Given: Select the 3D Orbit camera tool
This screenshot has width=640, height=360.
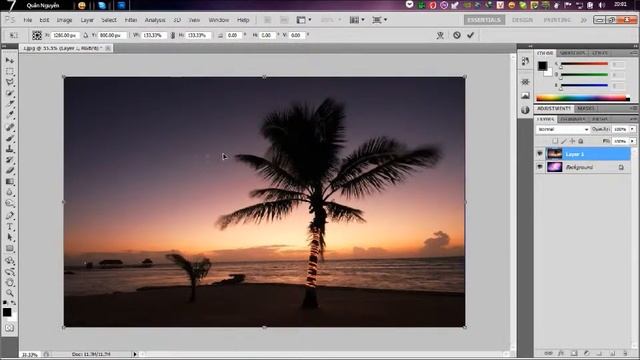Looking at the screenshot, I should [10, 271].
